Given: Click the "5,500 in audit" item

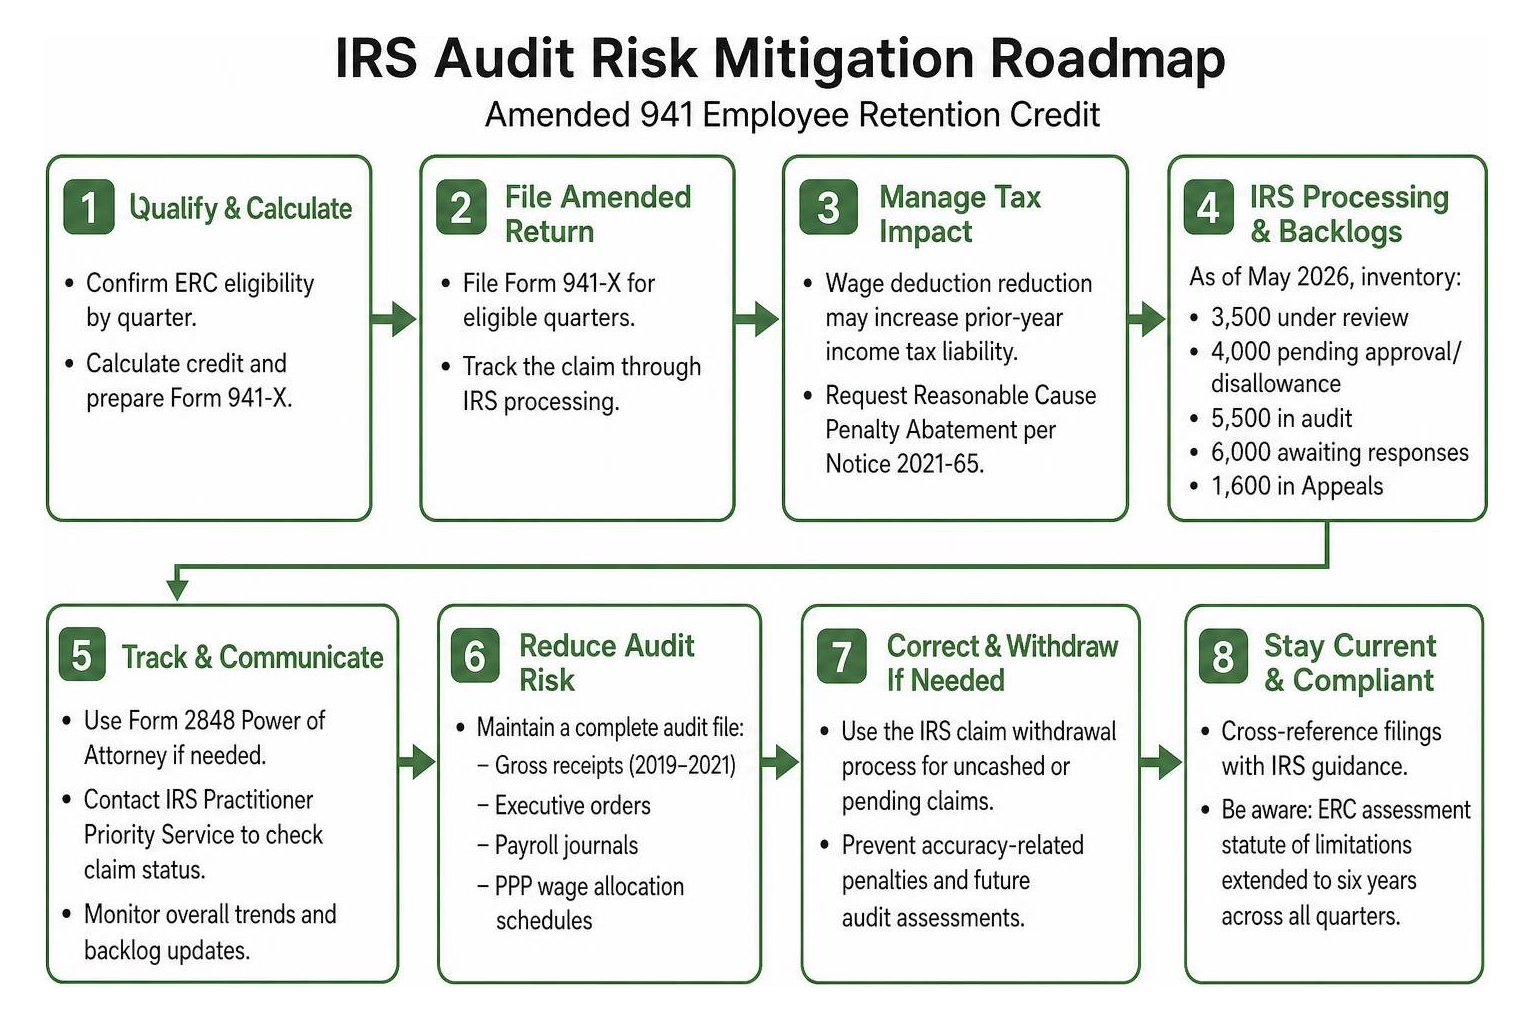Looking at the screenshot, I should [x=1281, y=418].
